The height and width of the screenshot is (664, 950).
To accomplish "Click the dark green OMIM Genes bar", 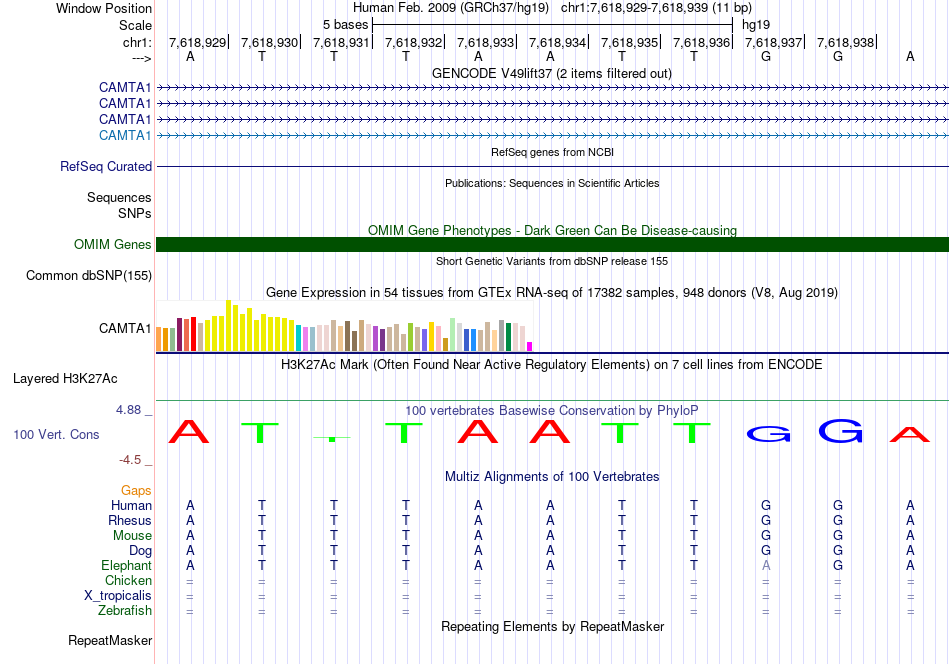I will tap(552, 244).
